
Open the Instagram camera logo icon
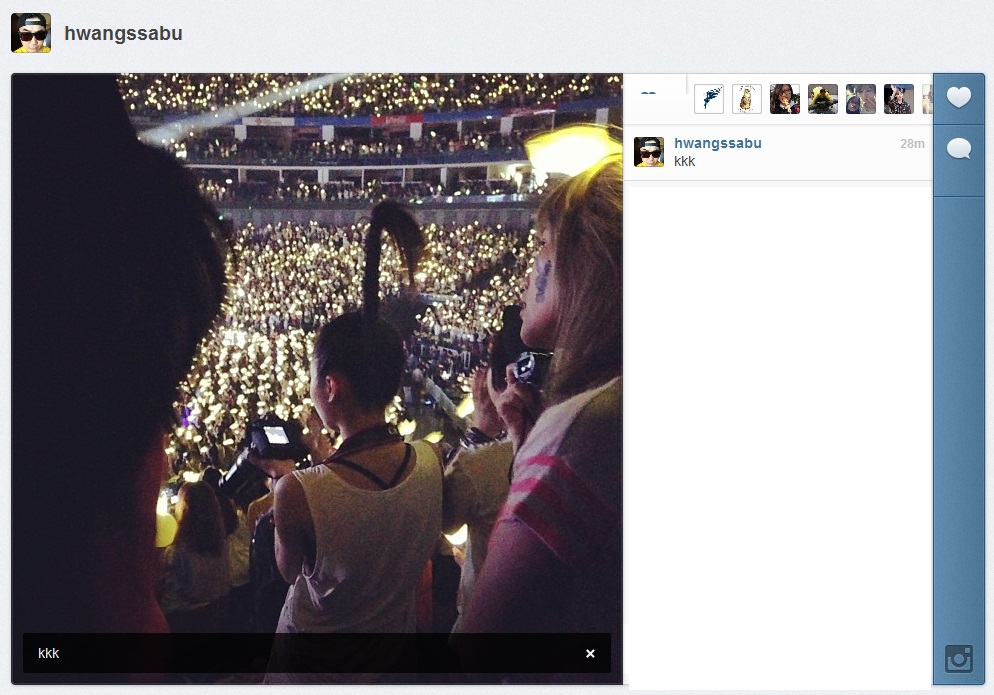tap(959, 659)
